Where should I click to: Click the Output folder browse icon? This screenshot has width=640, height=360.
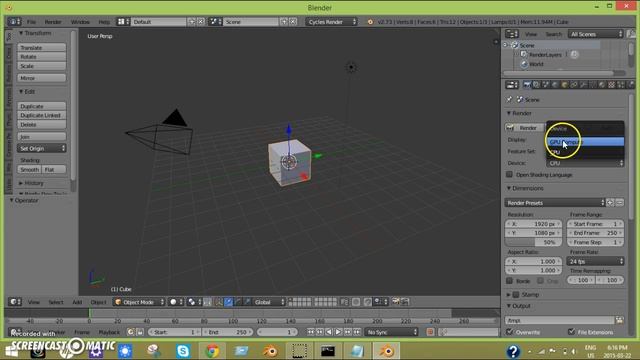pos(619,320)
